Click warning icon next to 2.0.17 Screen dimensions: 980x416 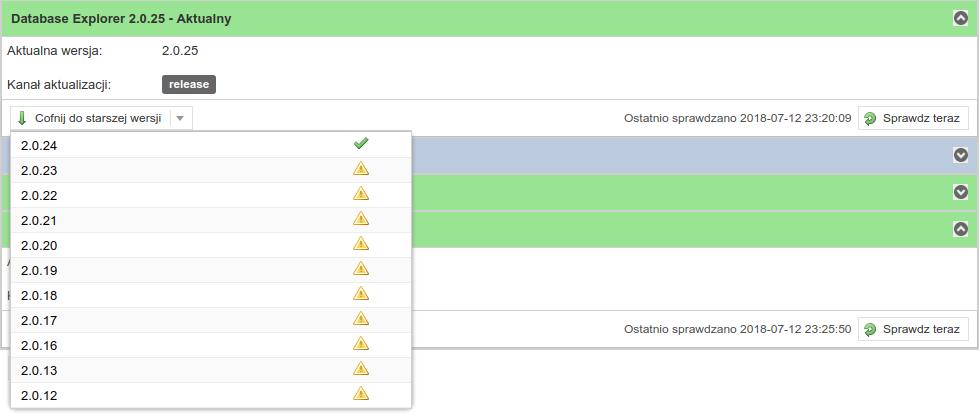tap(361, 318)
